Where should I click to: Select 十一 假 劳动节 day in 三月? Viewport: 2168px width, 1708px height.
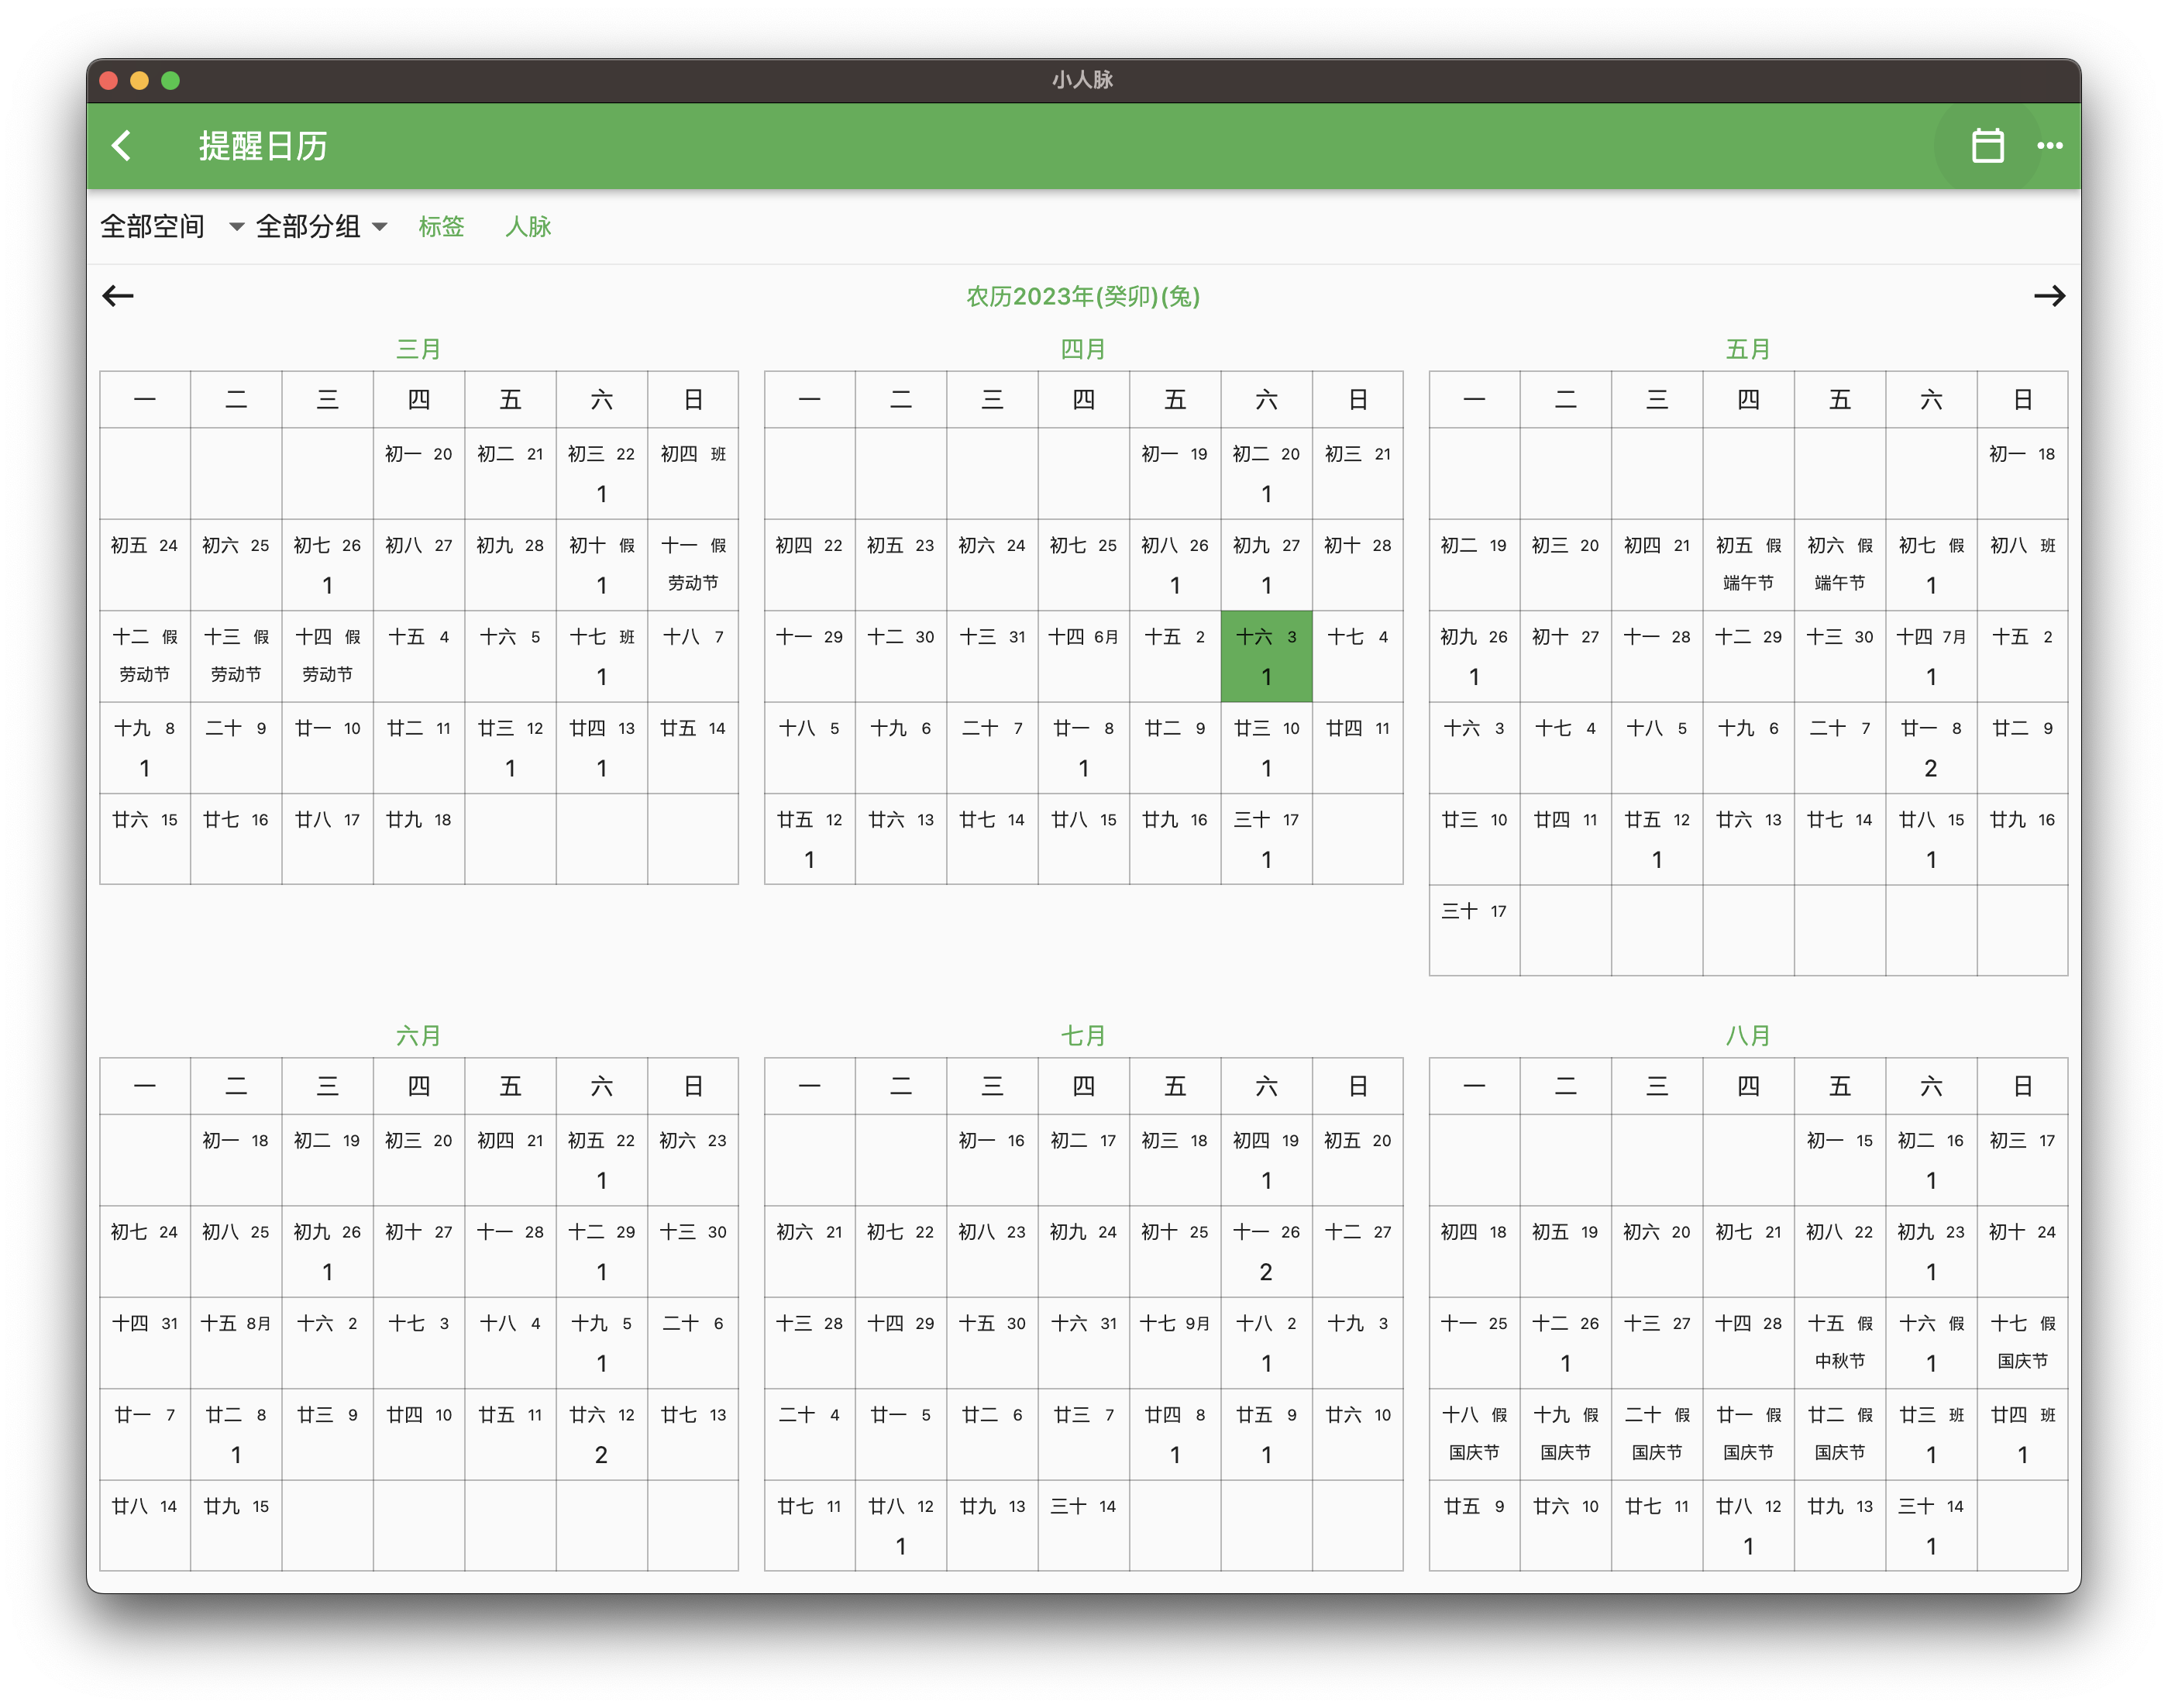[x=693, y=565]
